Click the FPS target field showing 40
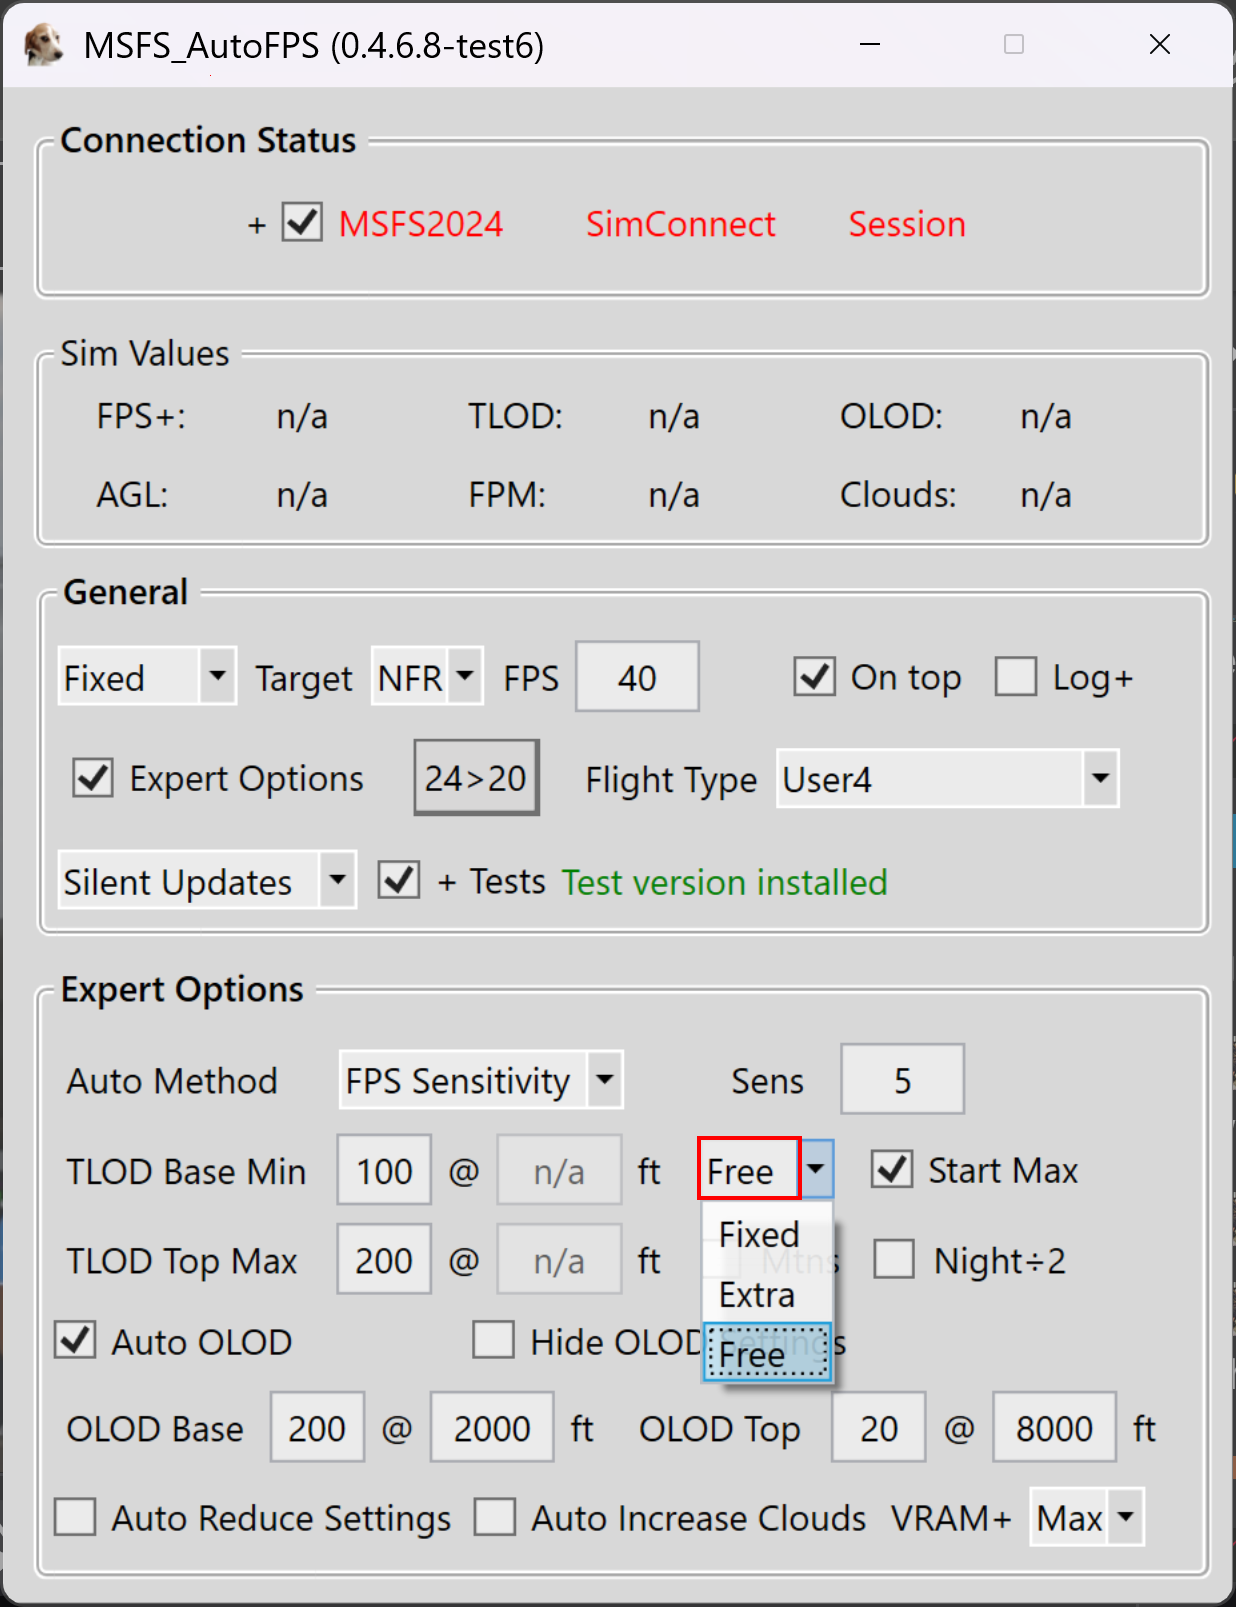 (x=637, y=677)
